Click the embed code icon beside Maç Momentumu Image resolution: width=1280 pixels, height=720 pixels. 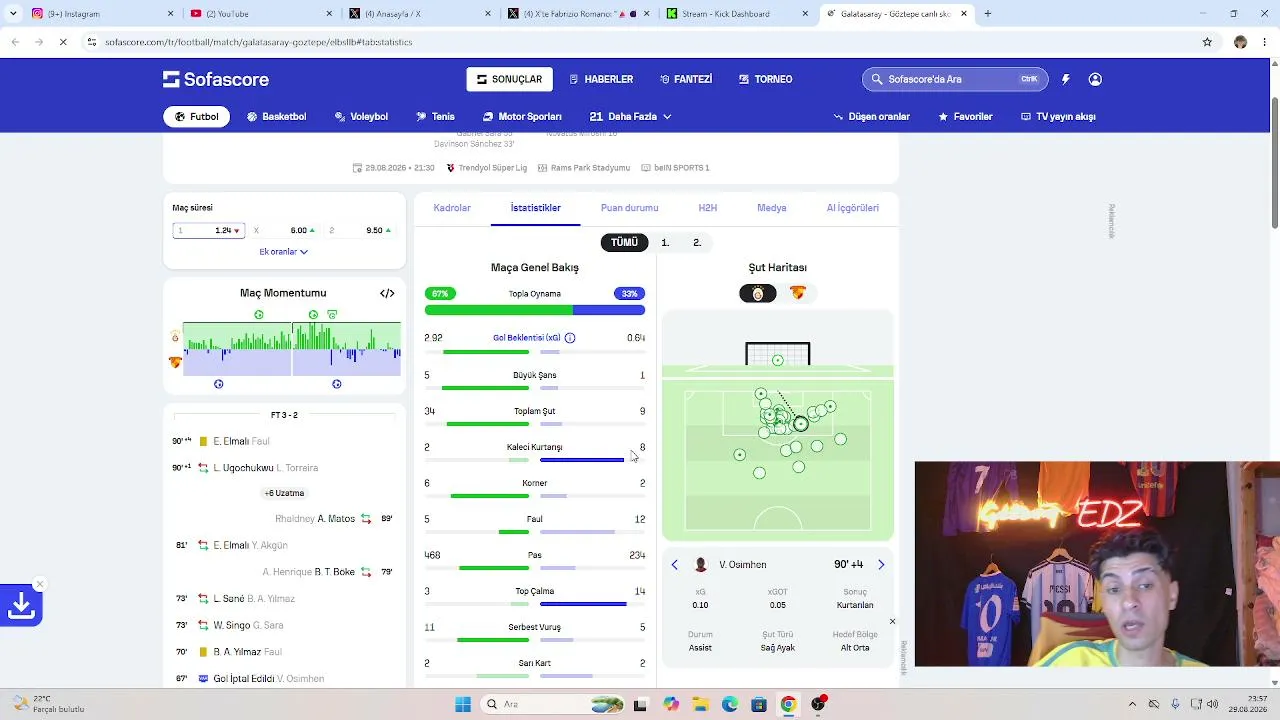tap(387, 293)
